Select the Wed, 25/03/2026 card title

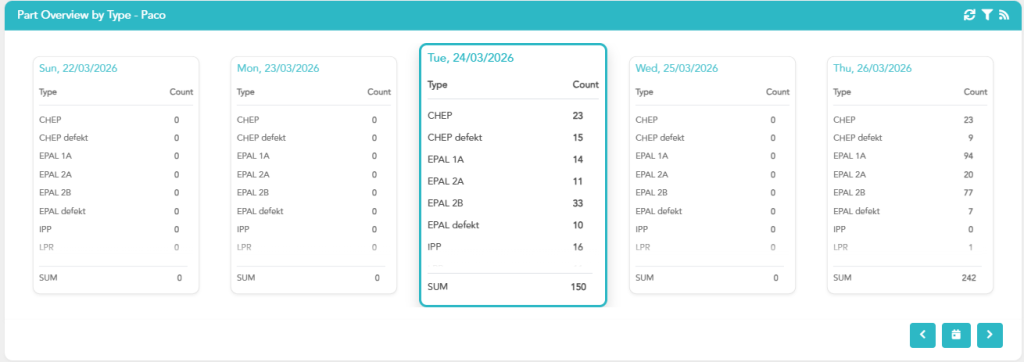677,68
